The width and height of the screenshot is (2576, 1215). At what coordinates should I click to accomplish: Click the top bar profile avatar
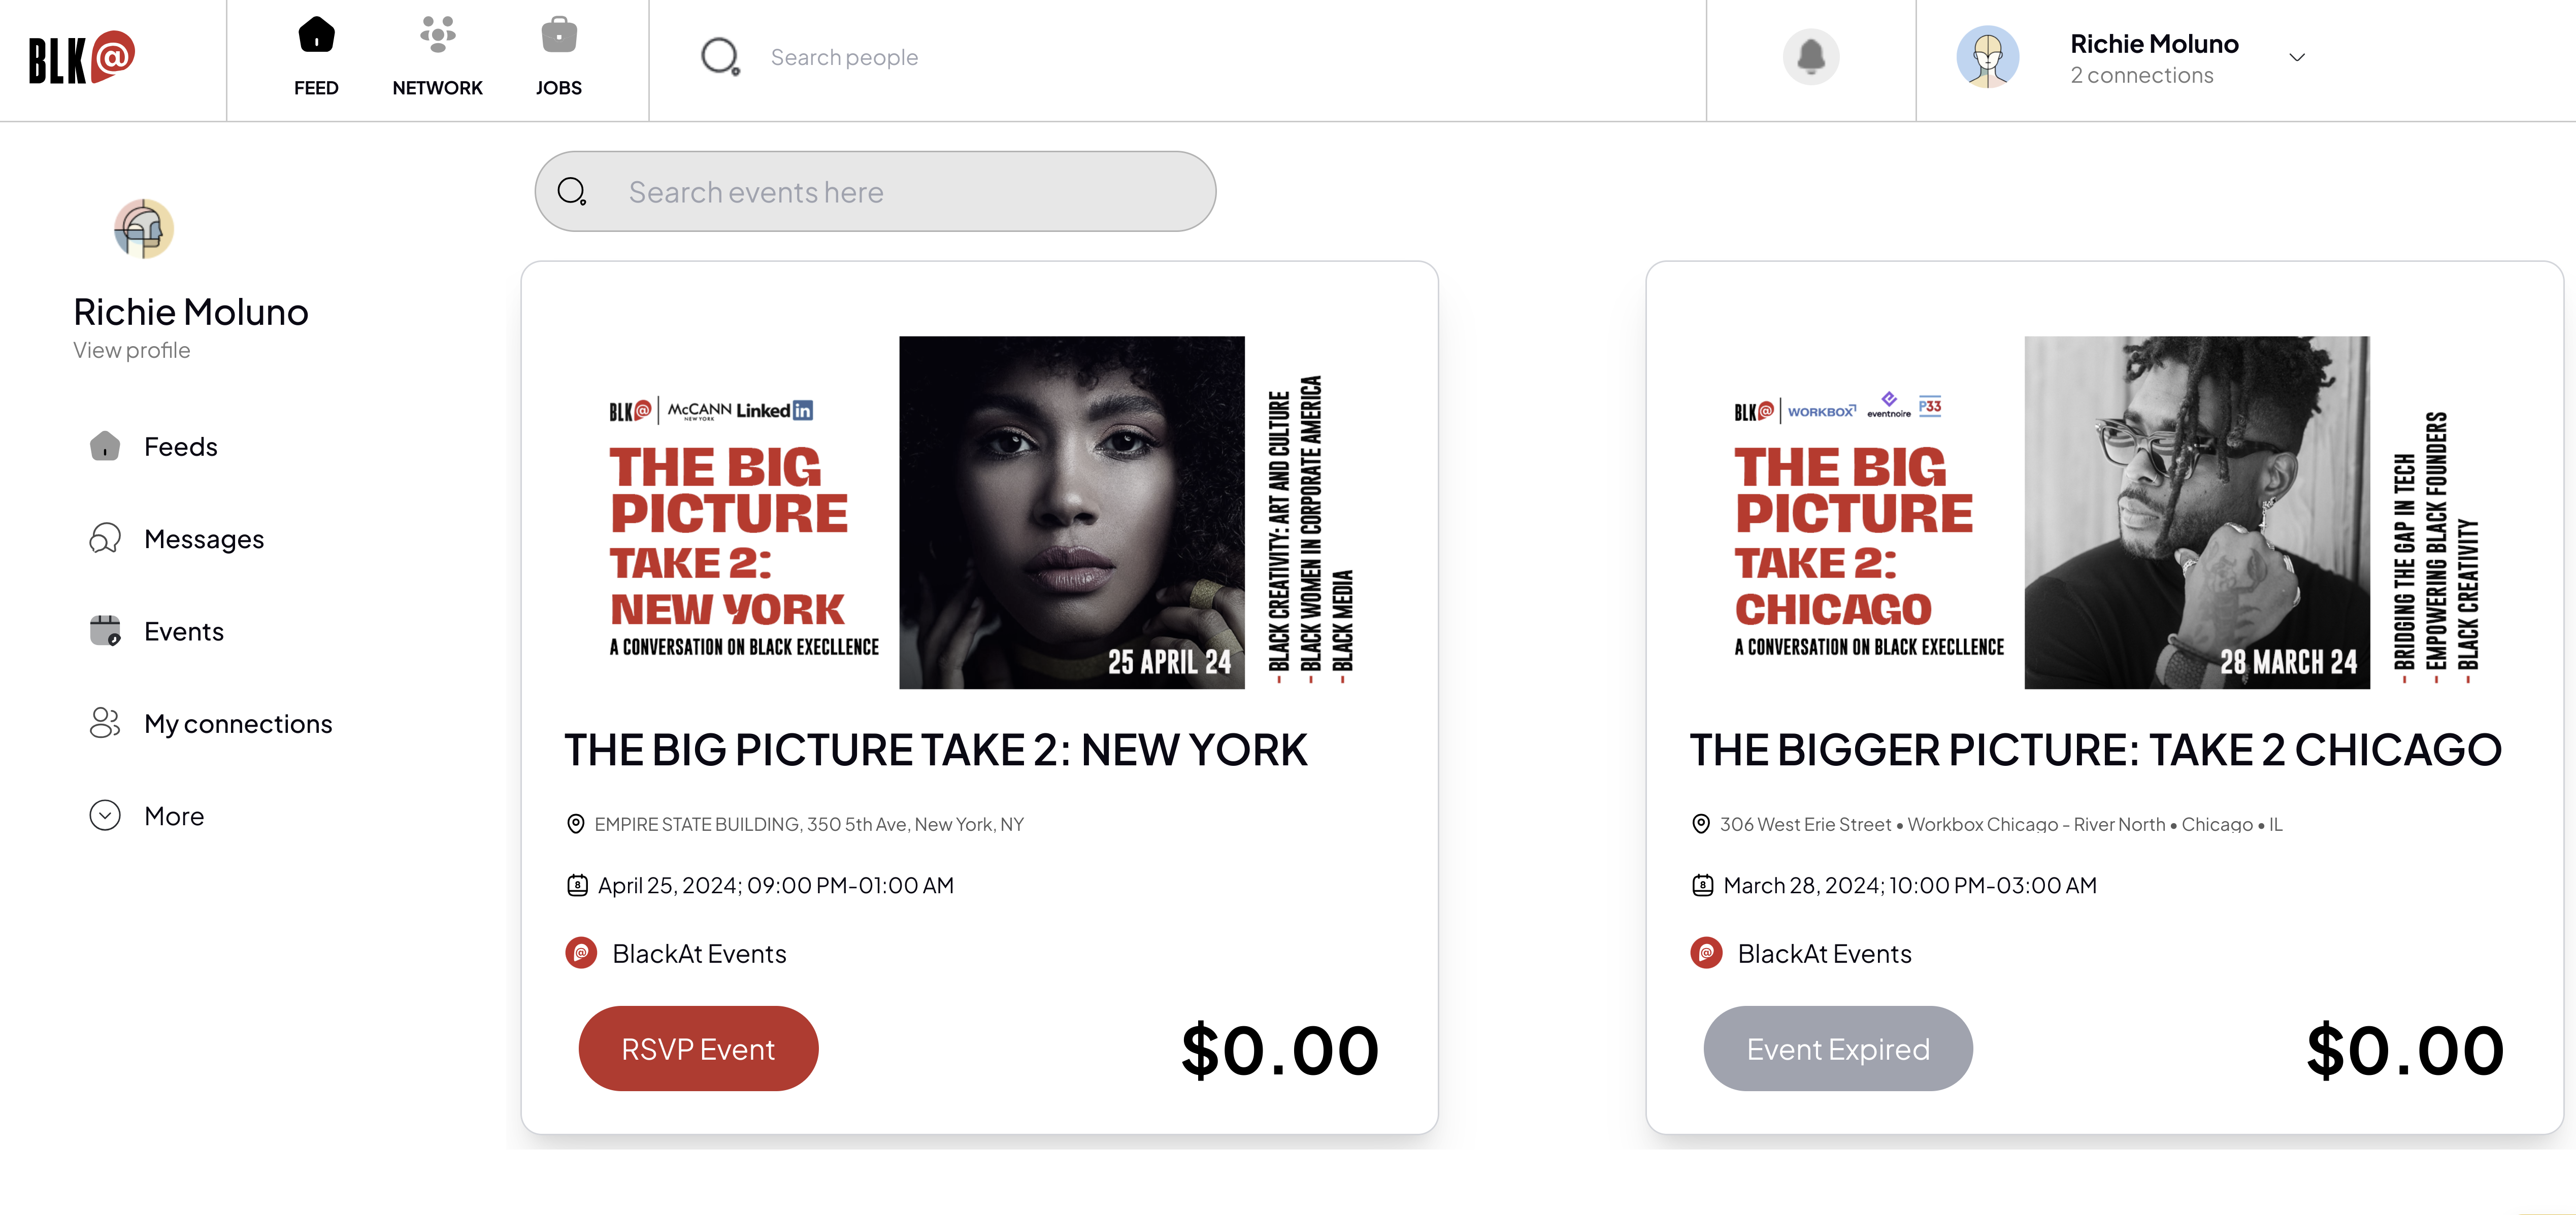(1987, 57)
